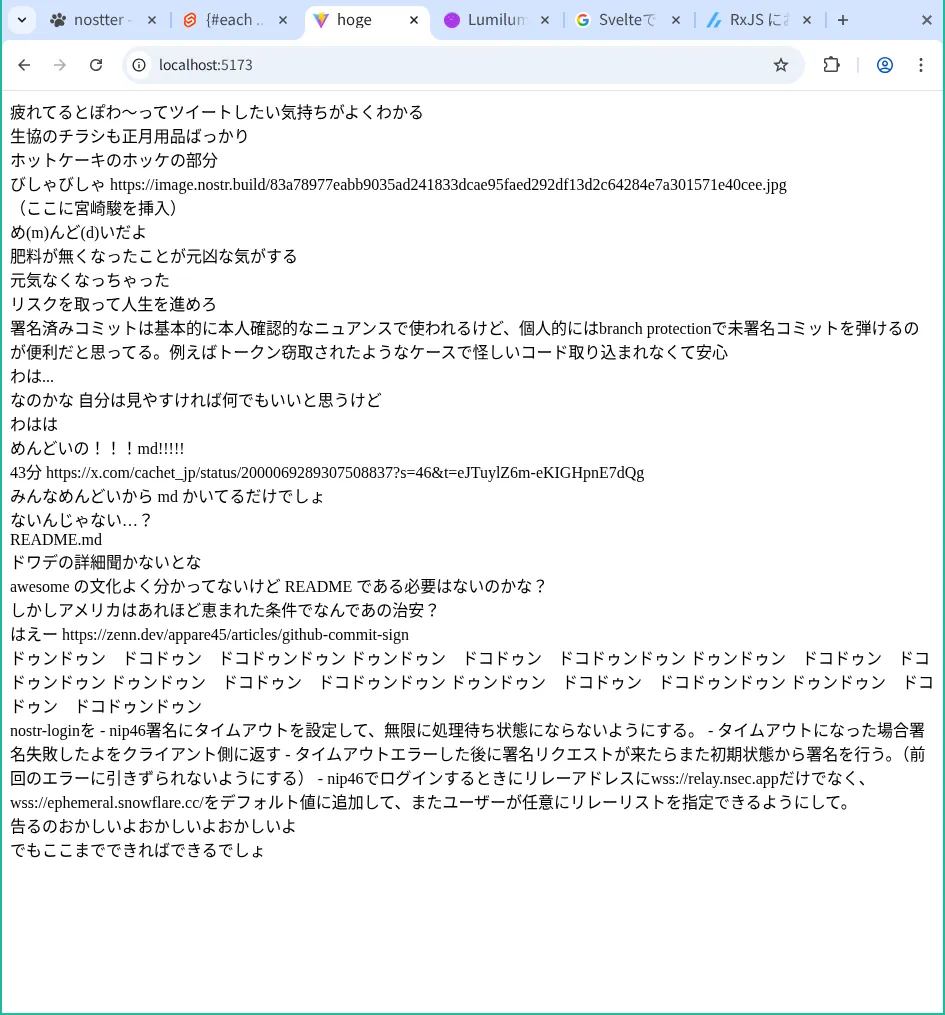Click the image.nostr.build jpg URL text
The width and height of the screenshot is (945, 1015).
(448, 185)
